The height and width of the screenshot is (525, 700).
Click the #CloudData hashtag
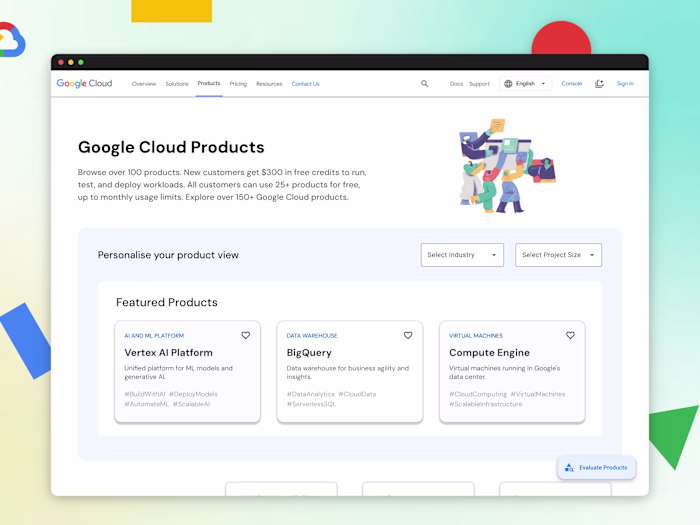click(357, 394)
